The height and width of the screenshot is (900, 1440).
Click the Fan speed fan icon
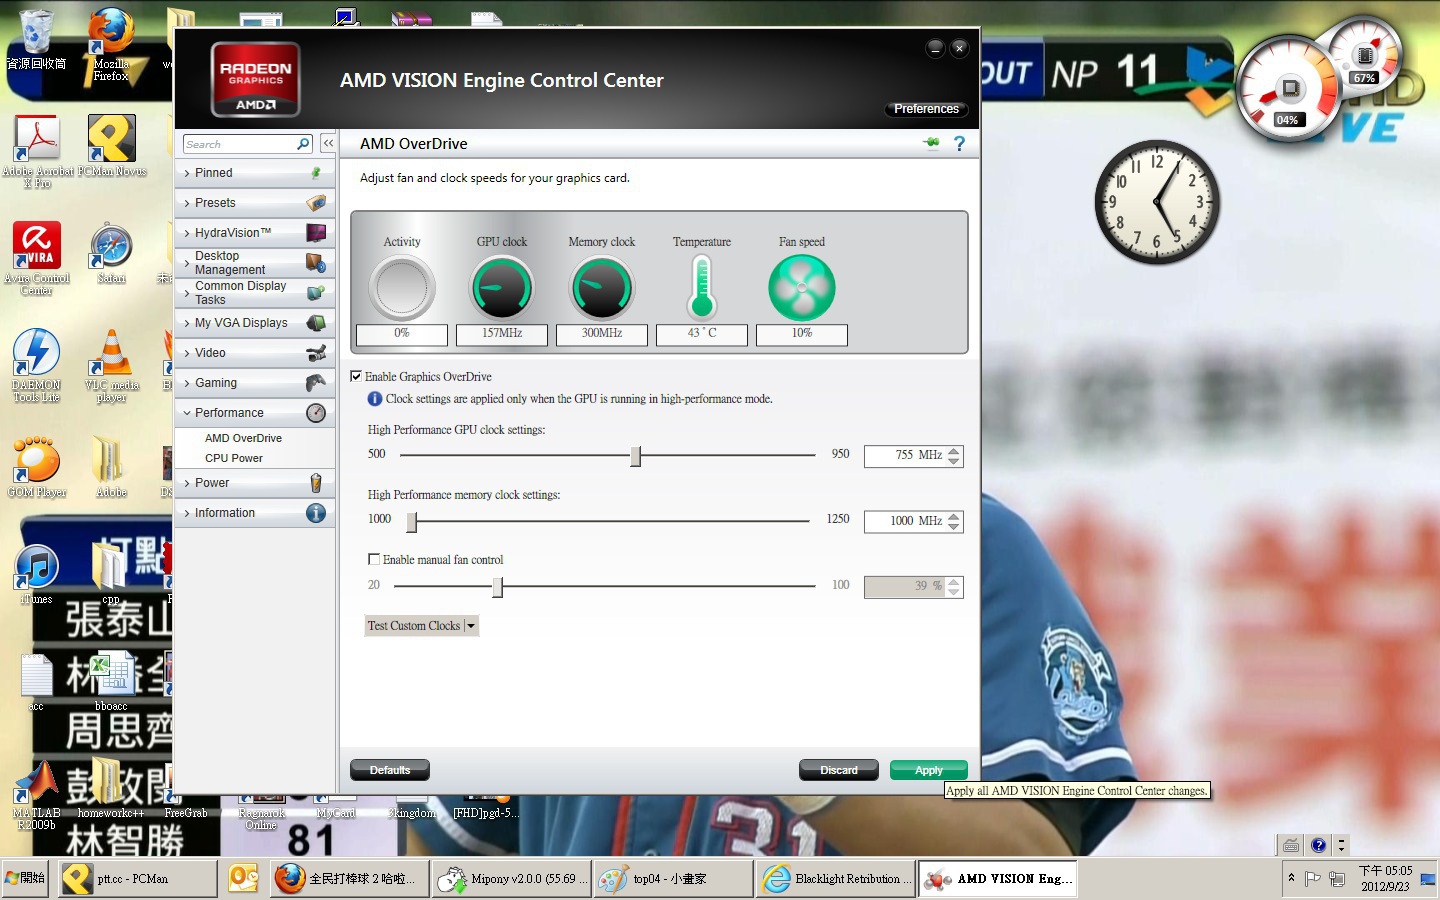(802, 288)
